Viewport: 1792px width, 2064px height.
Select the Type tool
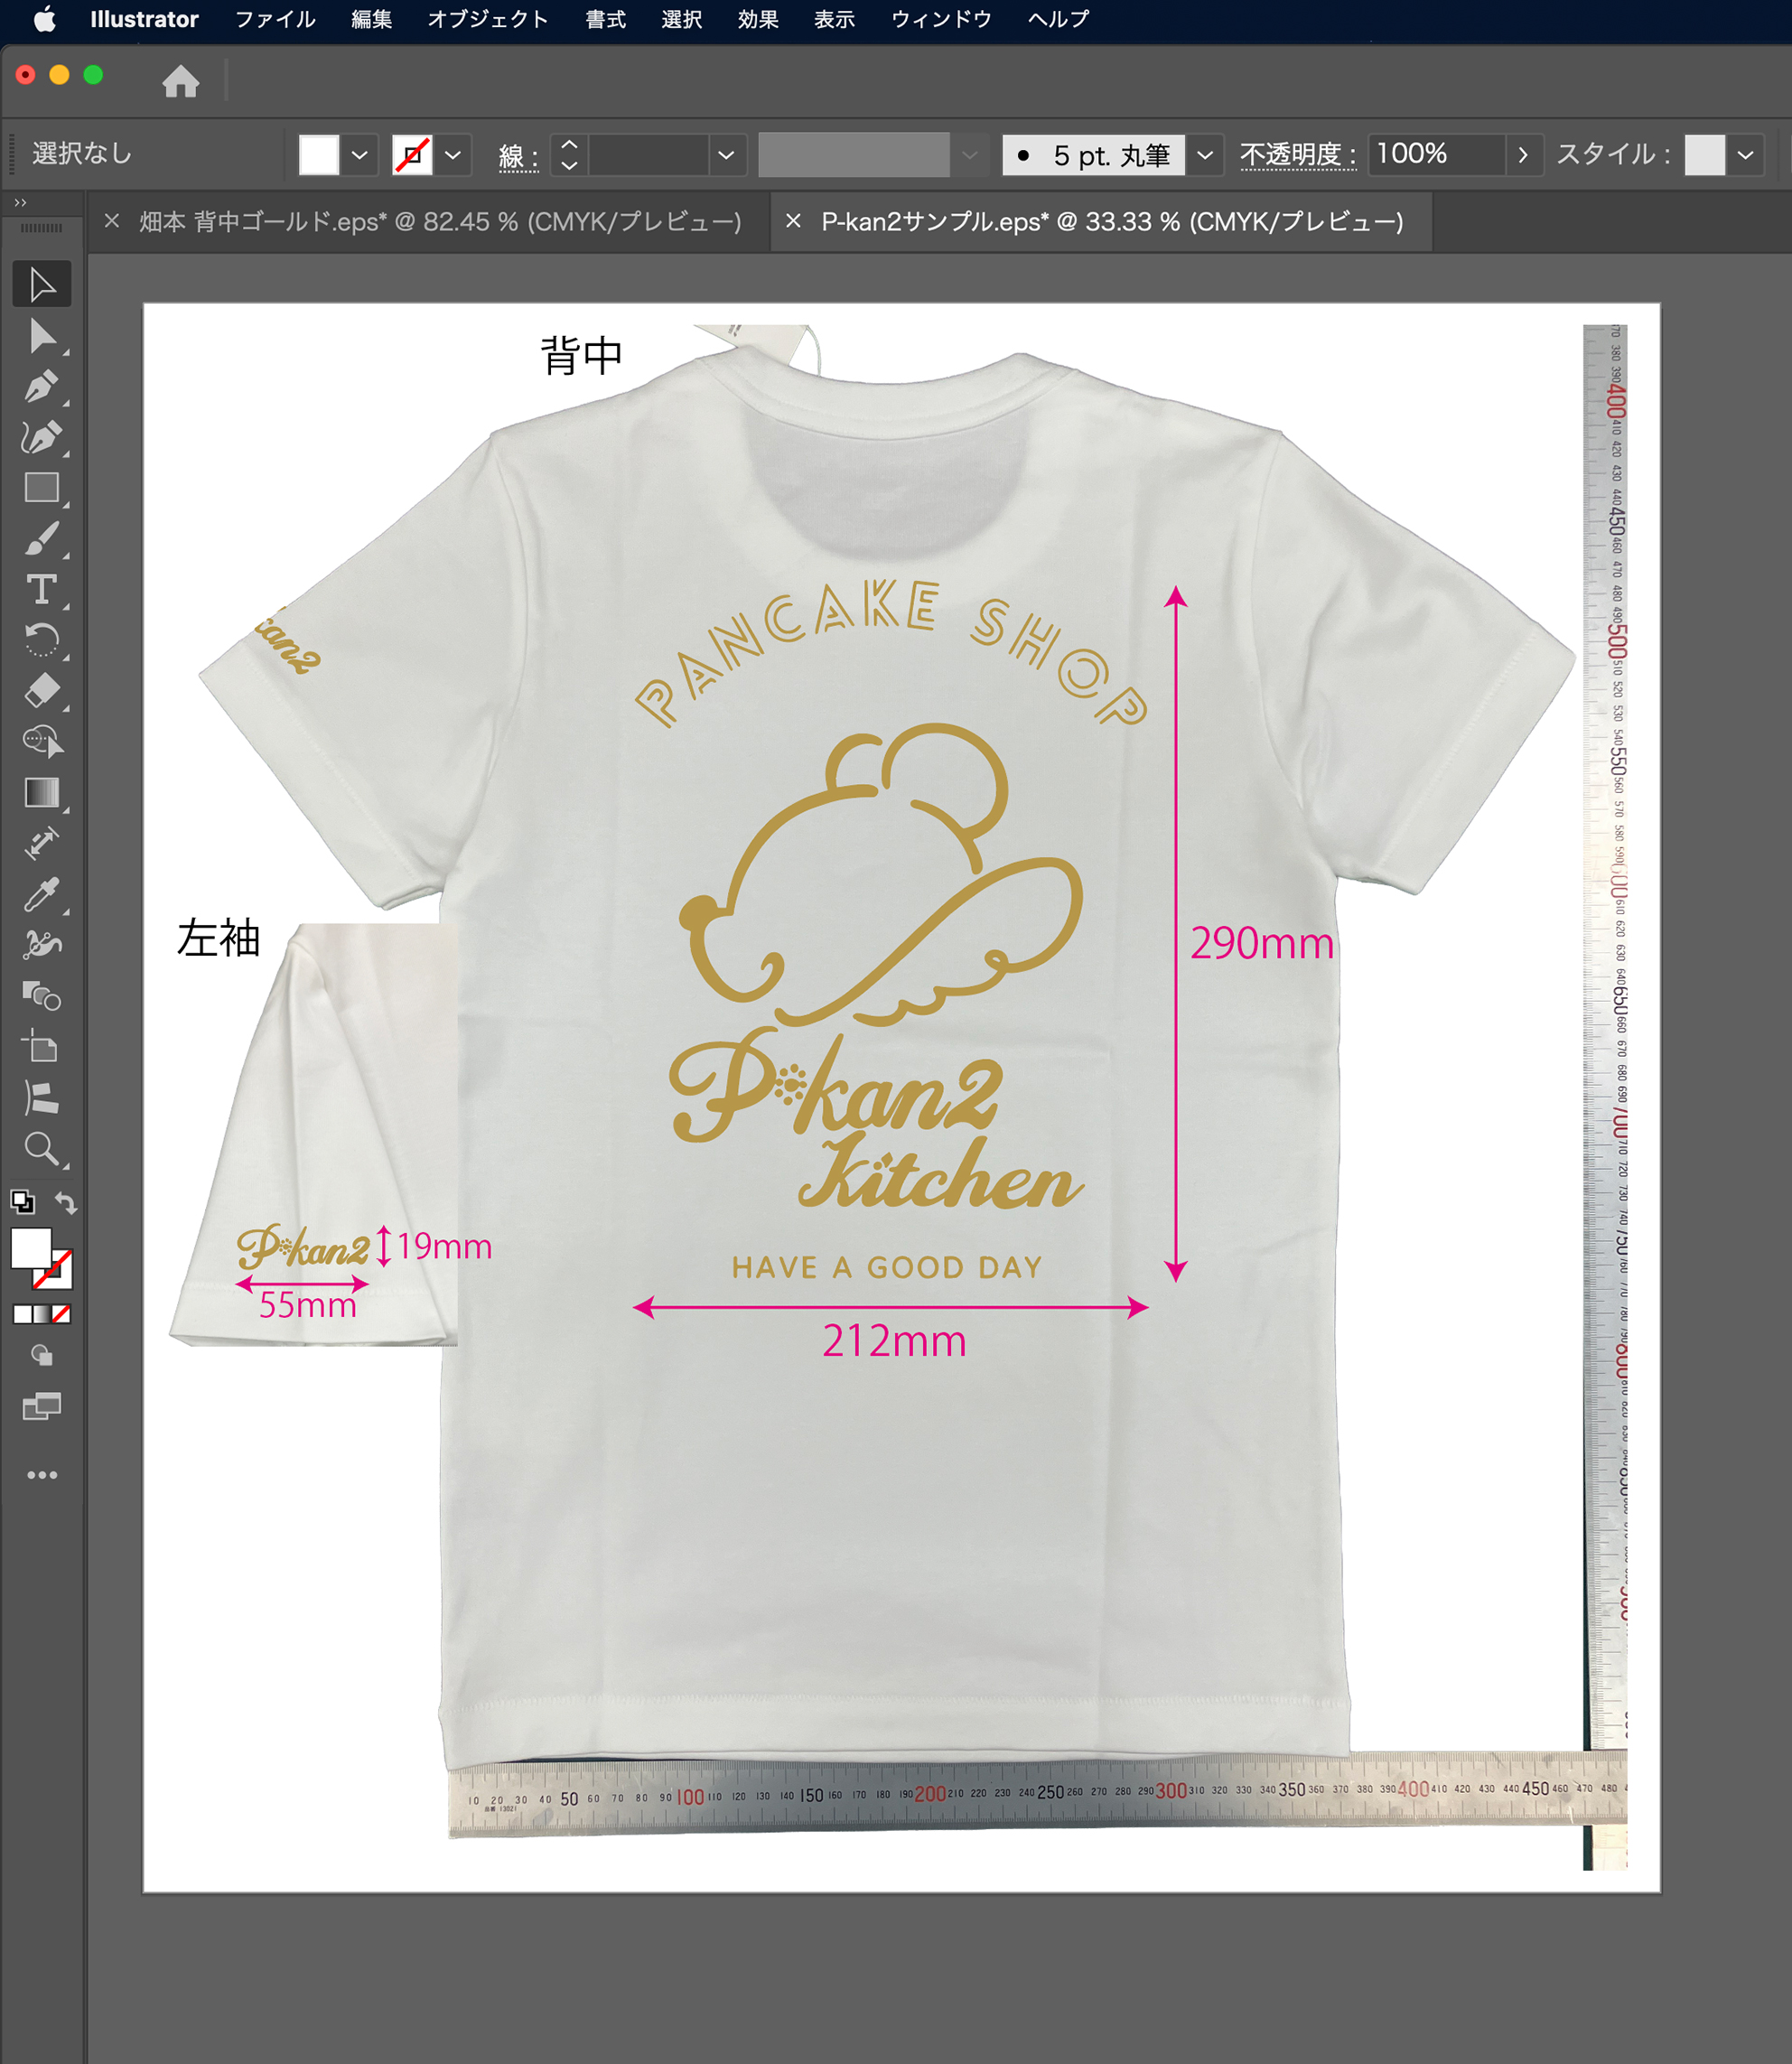(x=42, y=590)
